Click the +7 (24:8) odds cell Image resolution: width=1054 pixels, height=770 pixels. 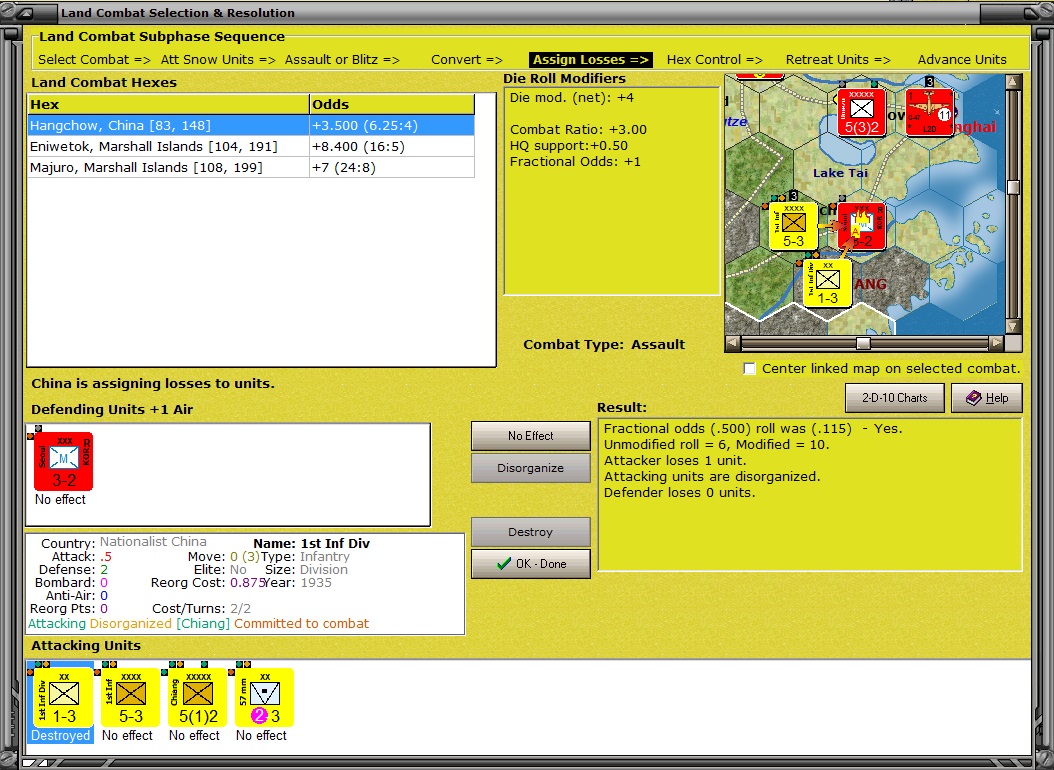coord(392,167)
